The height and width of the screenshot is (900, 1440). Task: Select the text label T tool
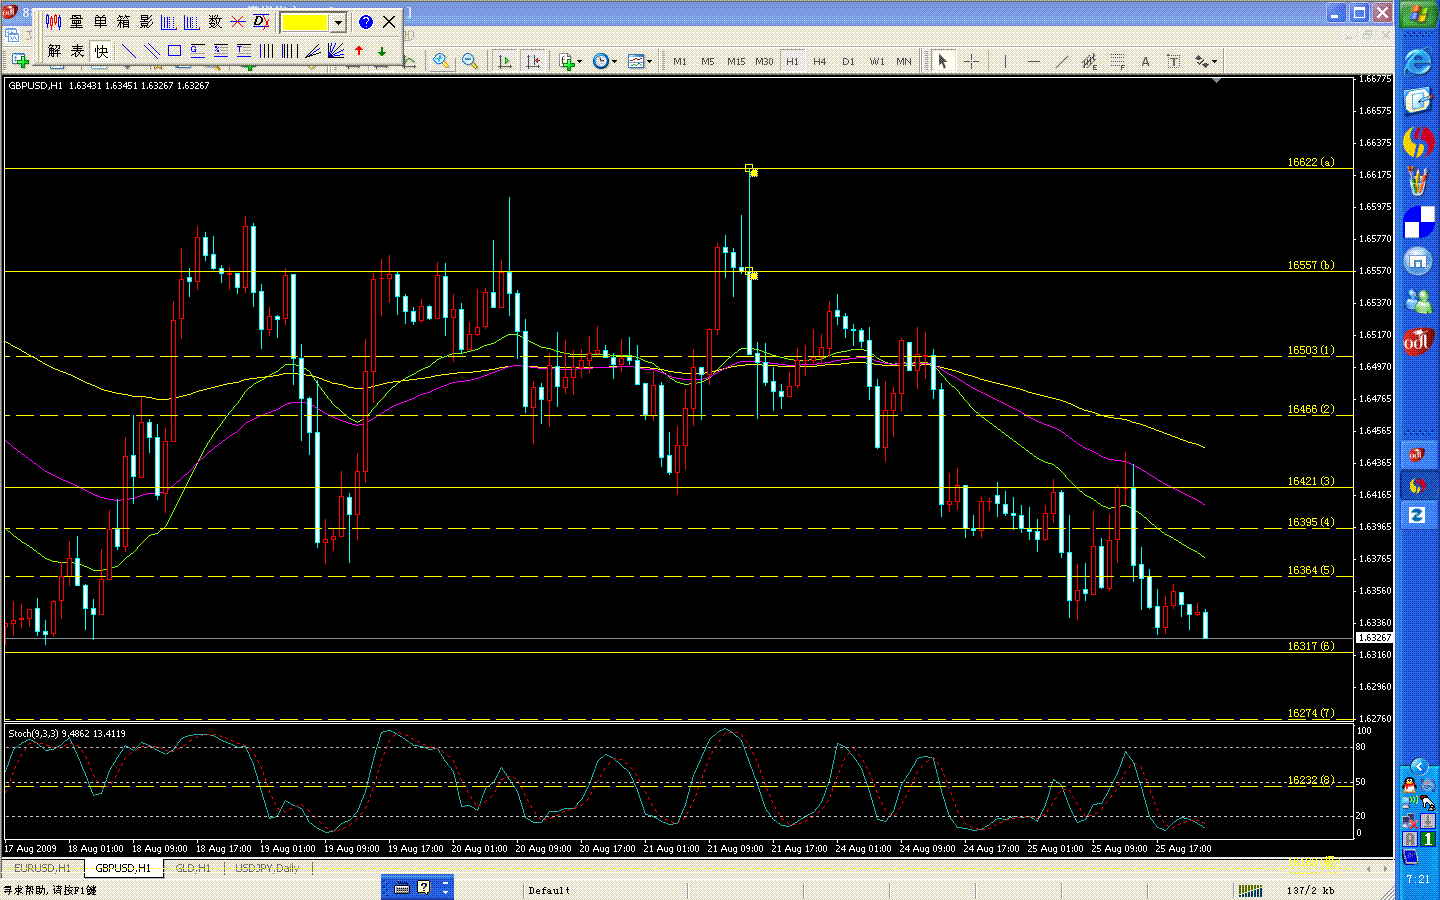1174,61
